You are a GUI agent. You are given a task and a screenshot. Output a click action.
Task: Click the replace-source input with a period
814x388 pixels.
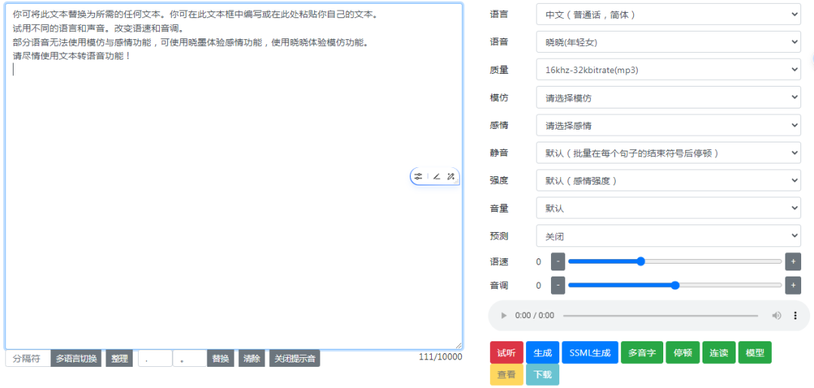(155, 358)
